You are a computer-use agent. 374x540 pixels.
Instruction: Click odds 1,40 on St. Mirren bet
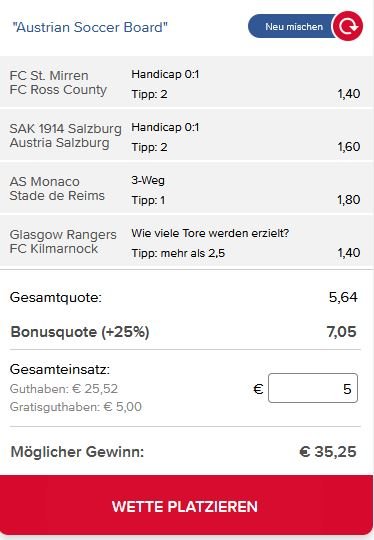coord(349,94)
